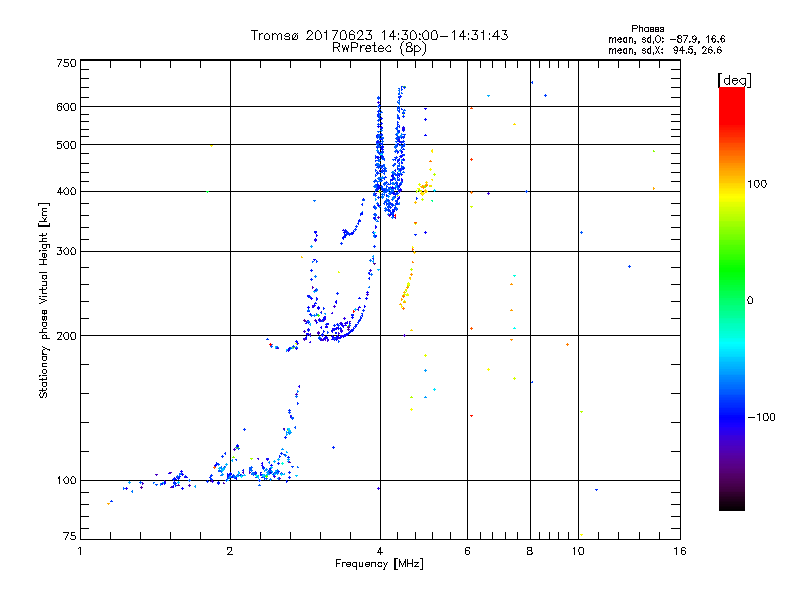Click the "Phases" heading text
The width and height of the screenshot is (800, 600).
coord(647,29)
